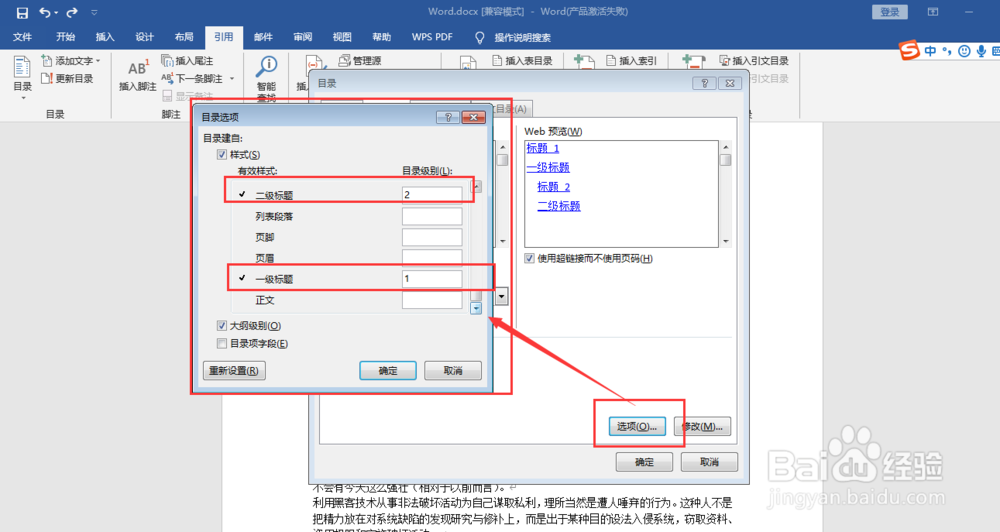The height and width of the screenshot is (532, 1000).
Task: Click 确定 in the 目录 dialog
Action: pyautogui.click(x=644, y=462)
